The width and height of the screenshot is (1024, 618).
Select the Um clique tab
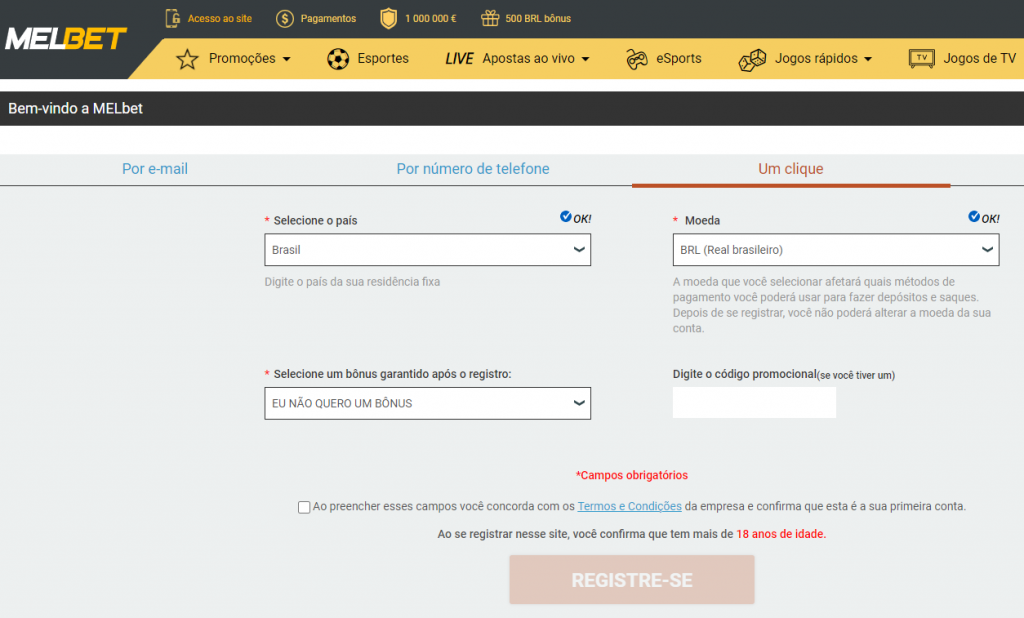(791, 169)
